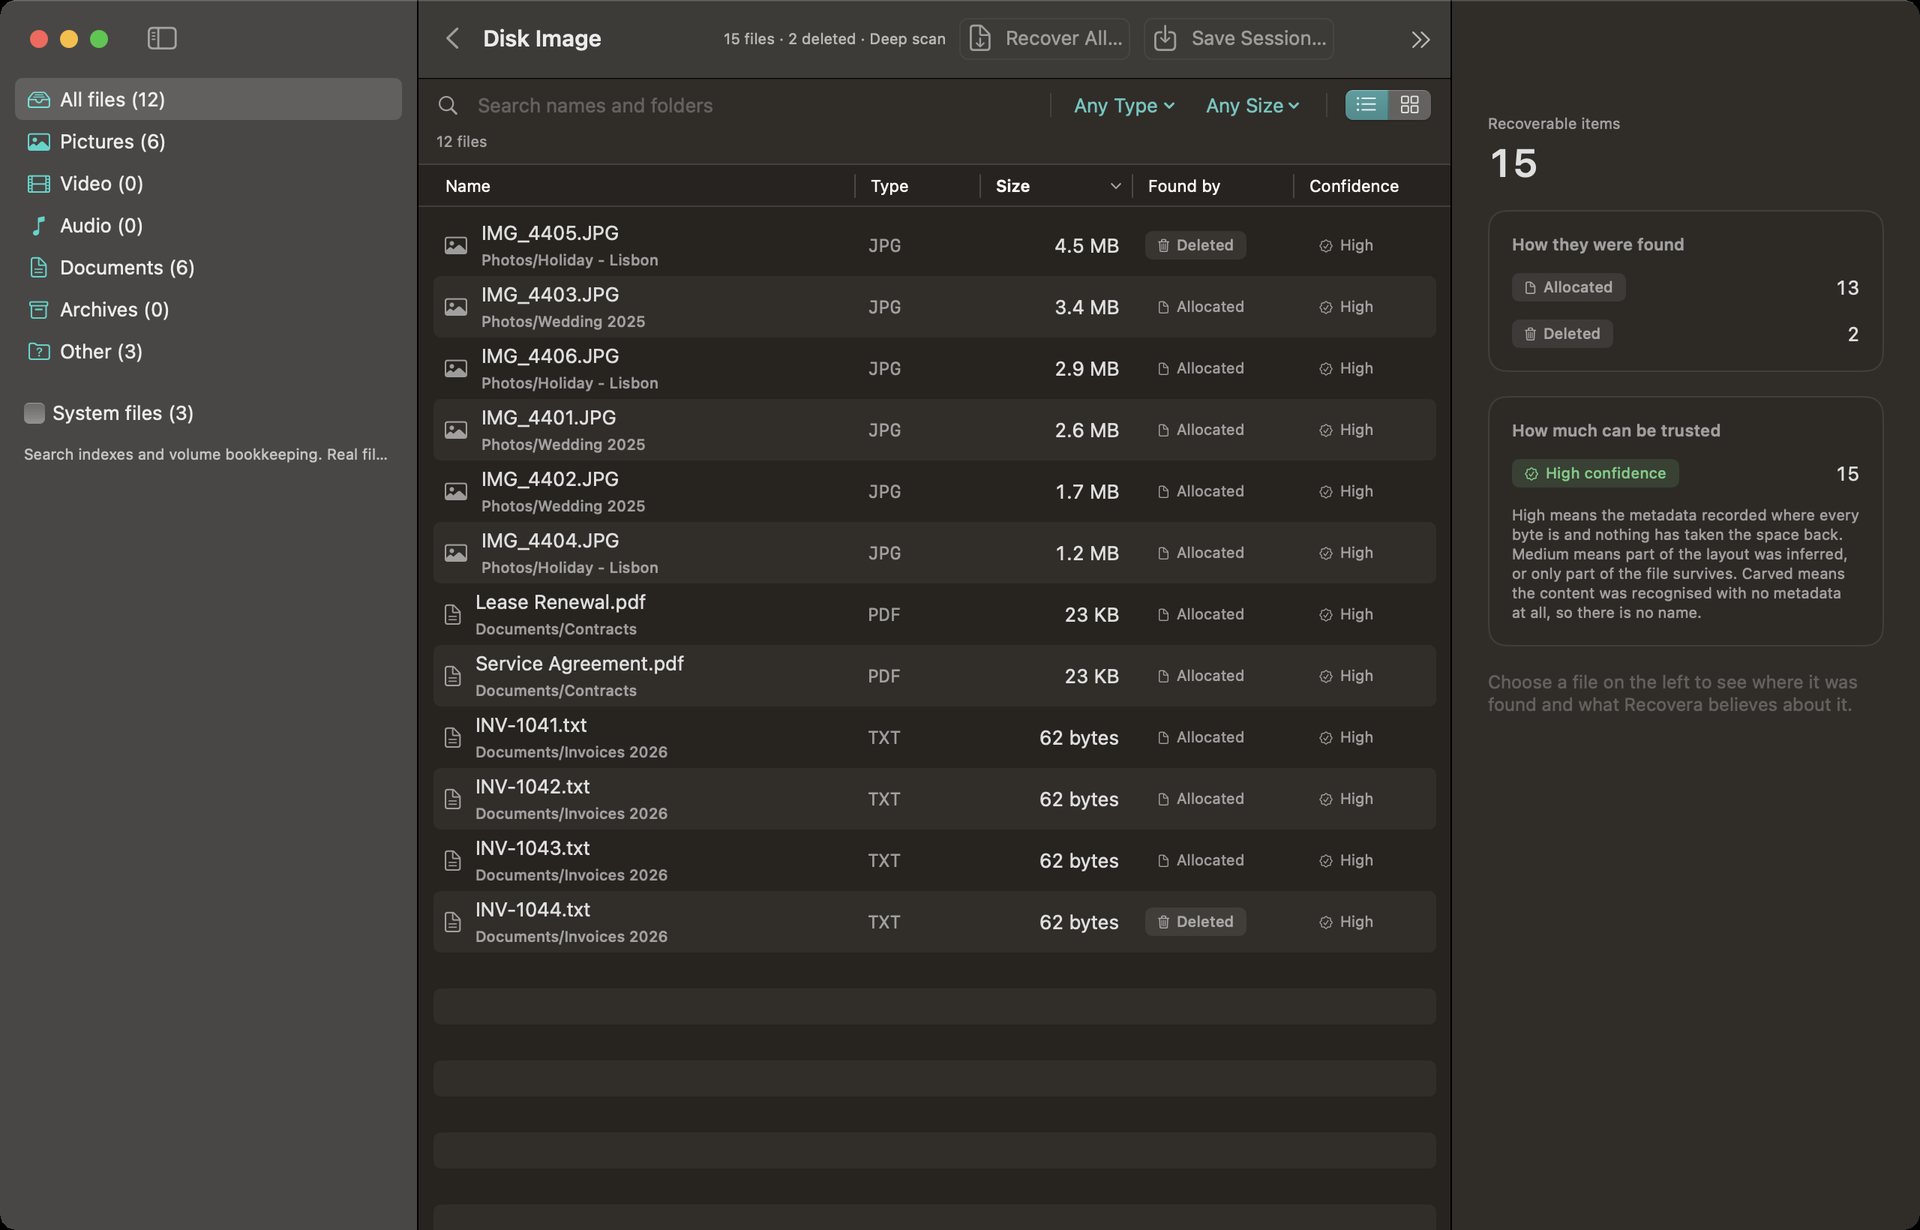This screenshot has width=1920, height=1230.
Task: Click the Name column header
Action: [467, 186]
